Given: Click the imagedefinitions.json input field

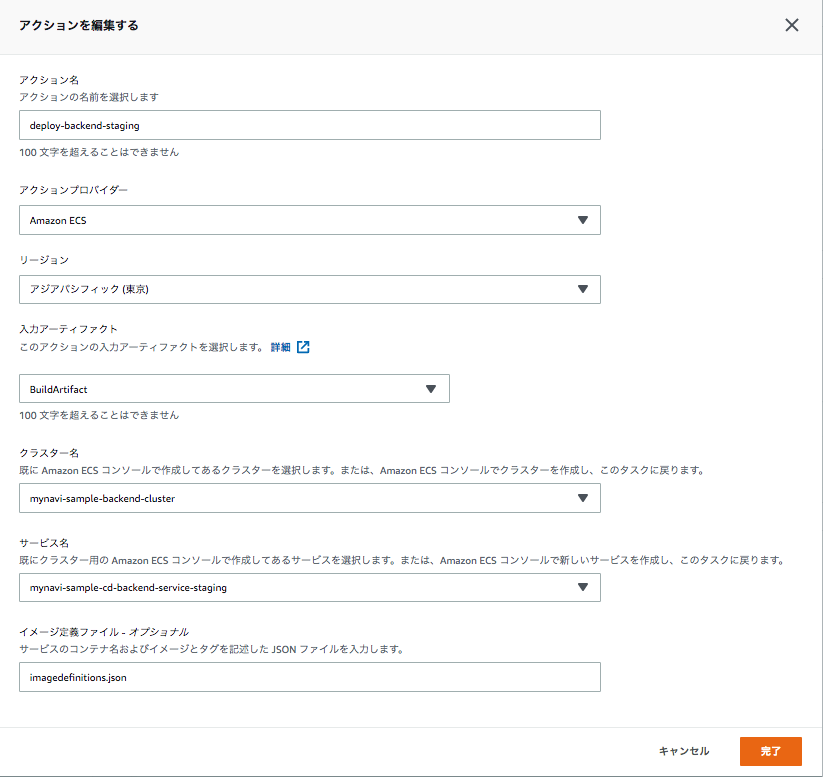Looking at the screenshot, I should [310, 677].
